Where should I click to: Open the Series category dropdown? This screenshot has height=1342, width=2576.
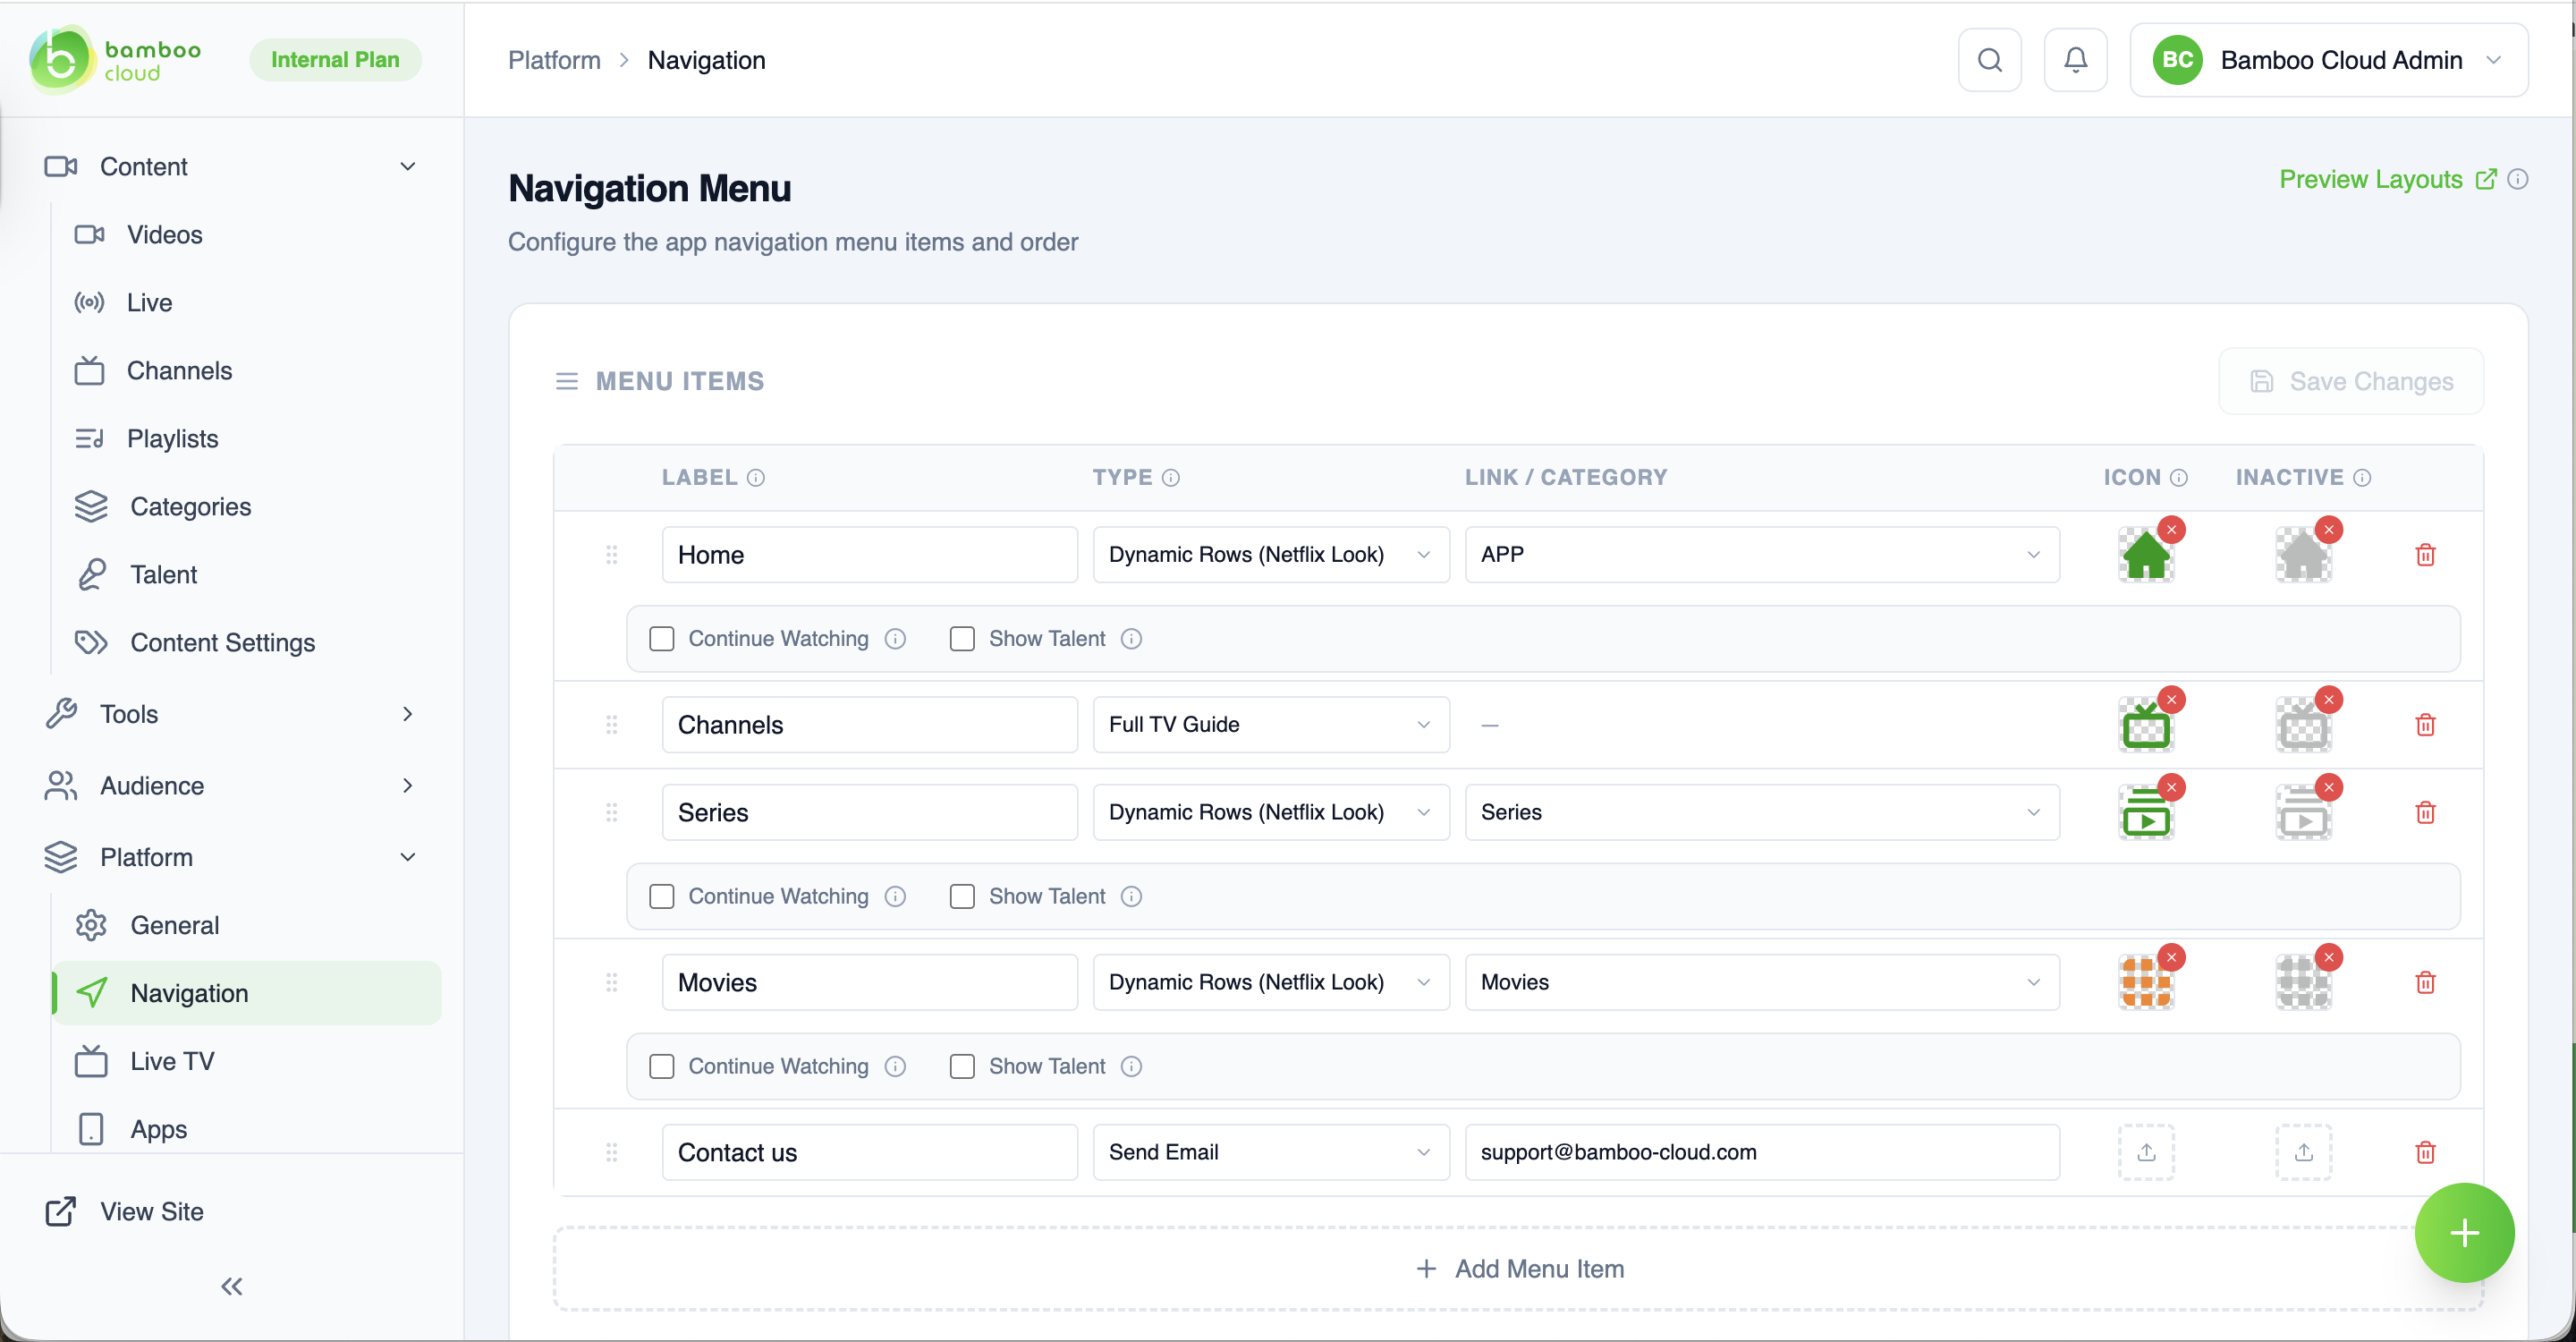(1762, 813)
